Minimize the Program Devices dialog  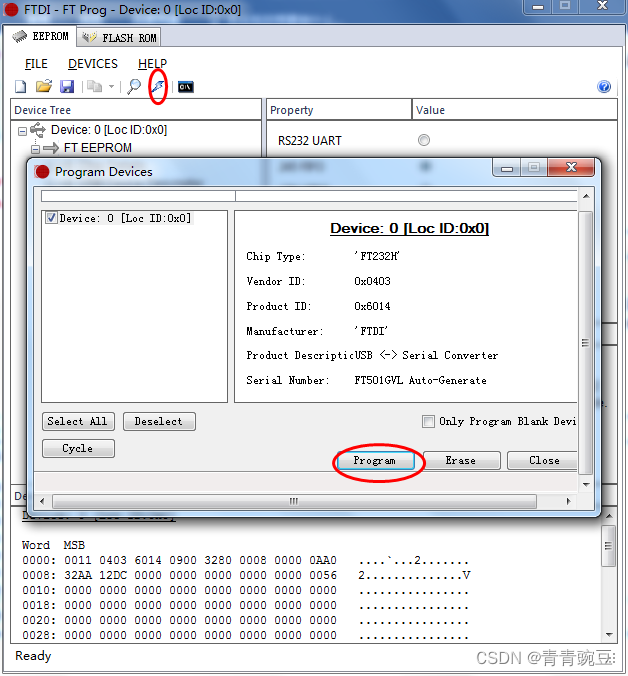tap(507, 167)
